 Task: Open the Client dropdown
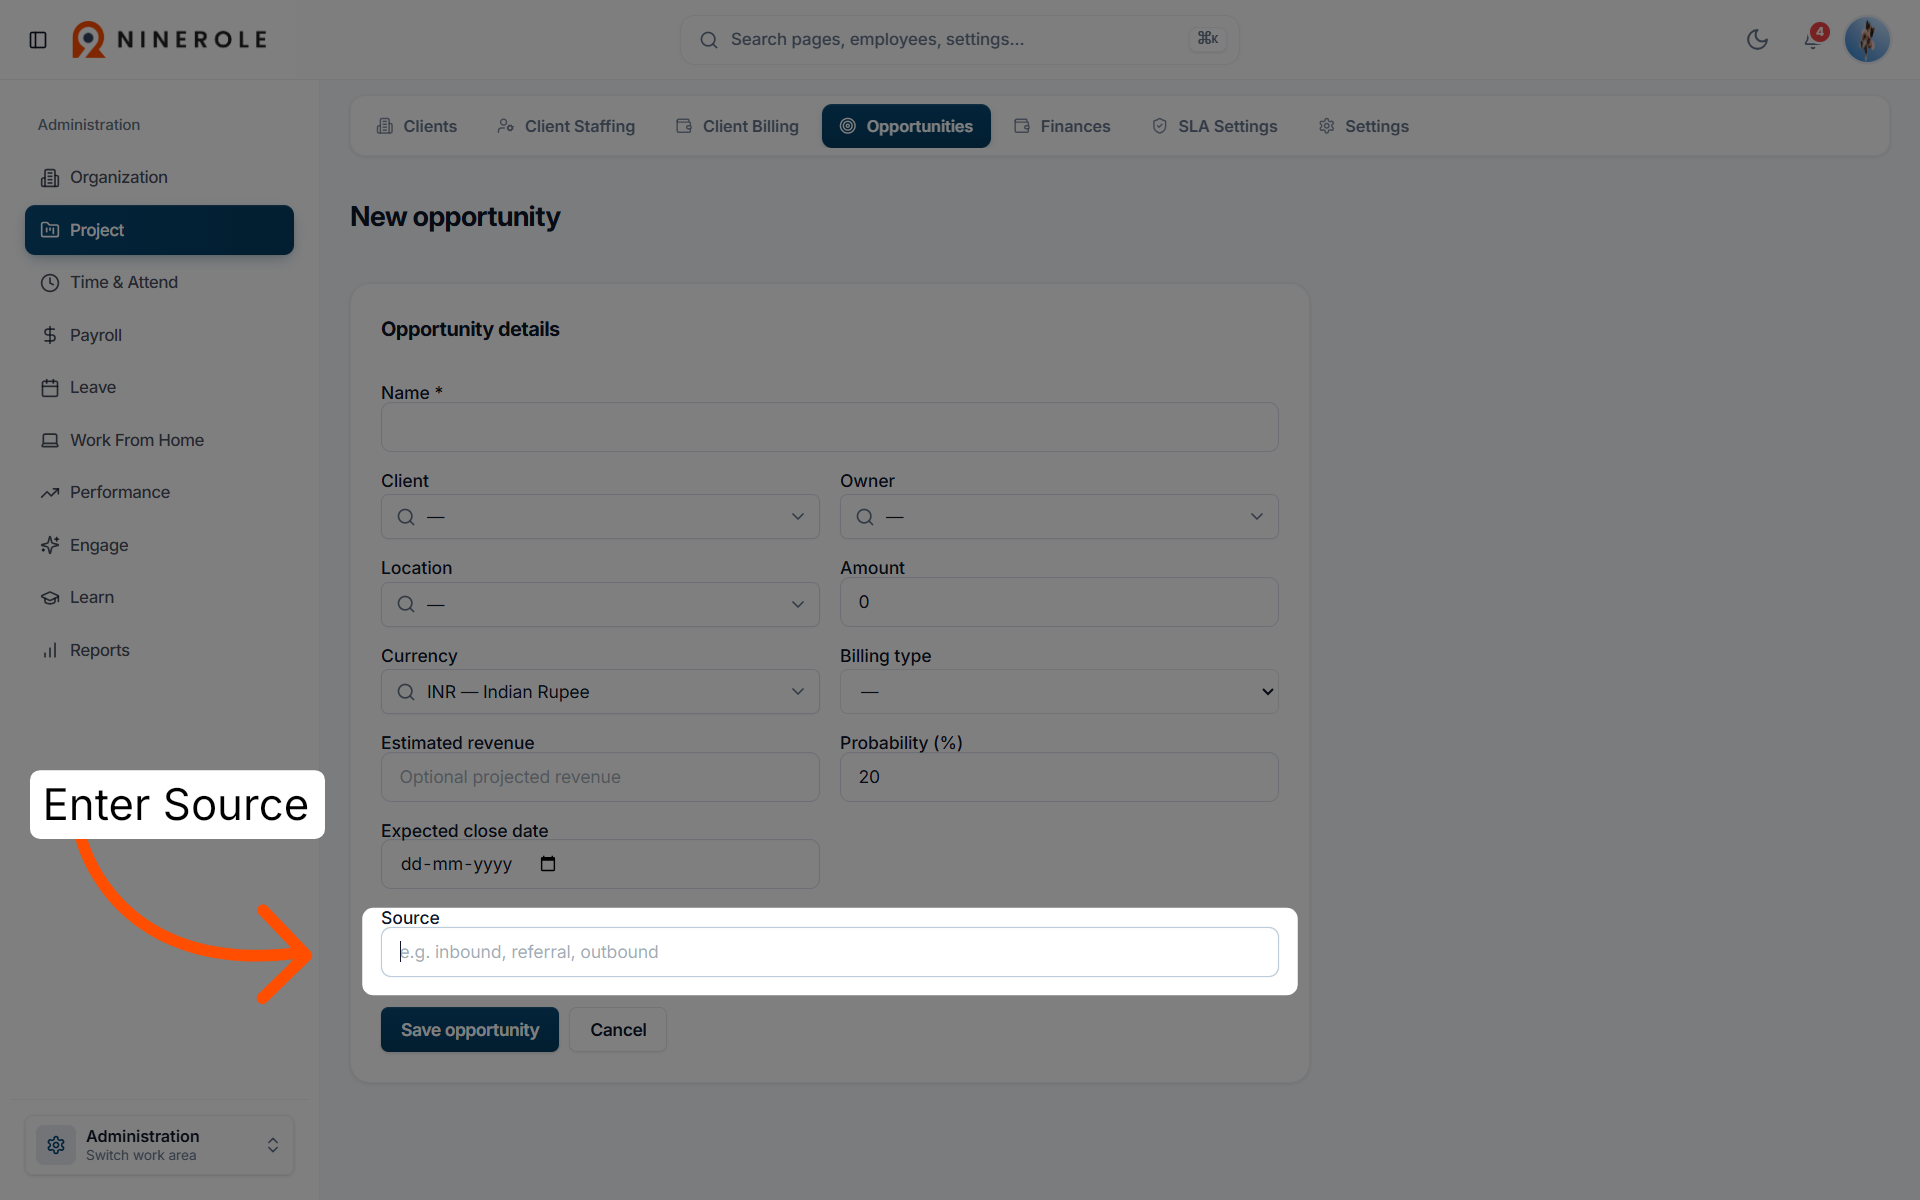click(600, 517)
